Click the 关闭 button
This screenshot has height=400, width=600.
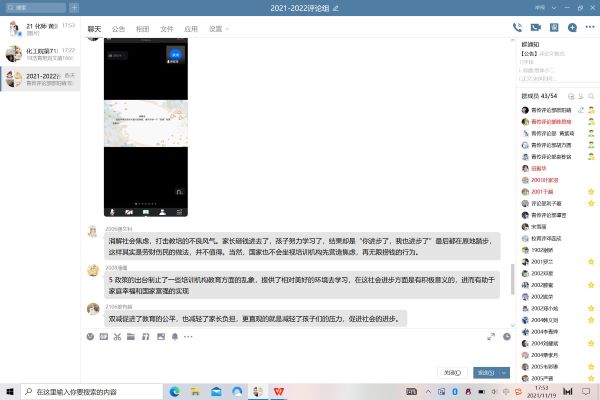point(453,372)
